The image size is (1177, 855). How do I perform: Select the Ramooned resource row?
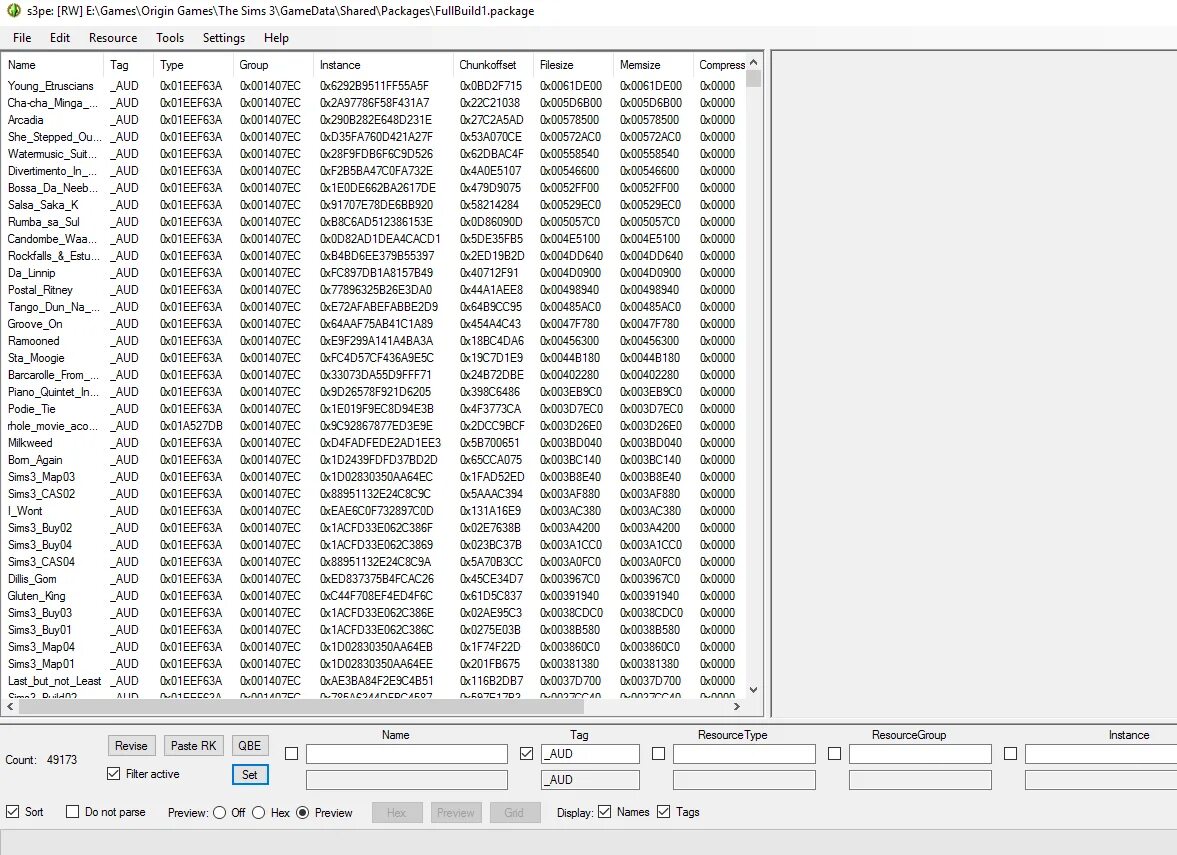374,341
